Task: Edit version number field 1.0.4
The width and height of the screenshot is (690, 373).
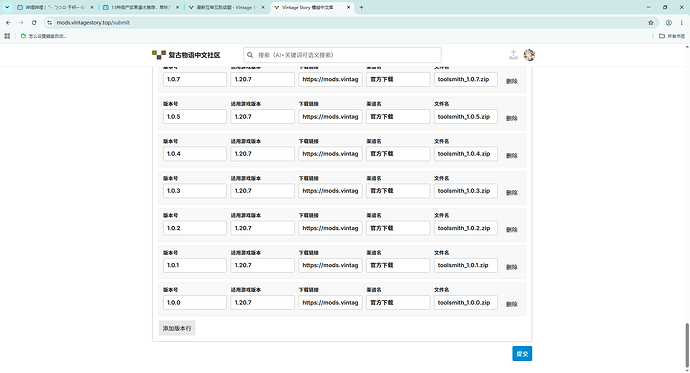Action: (195, 154)
